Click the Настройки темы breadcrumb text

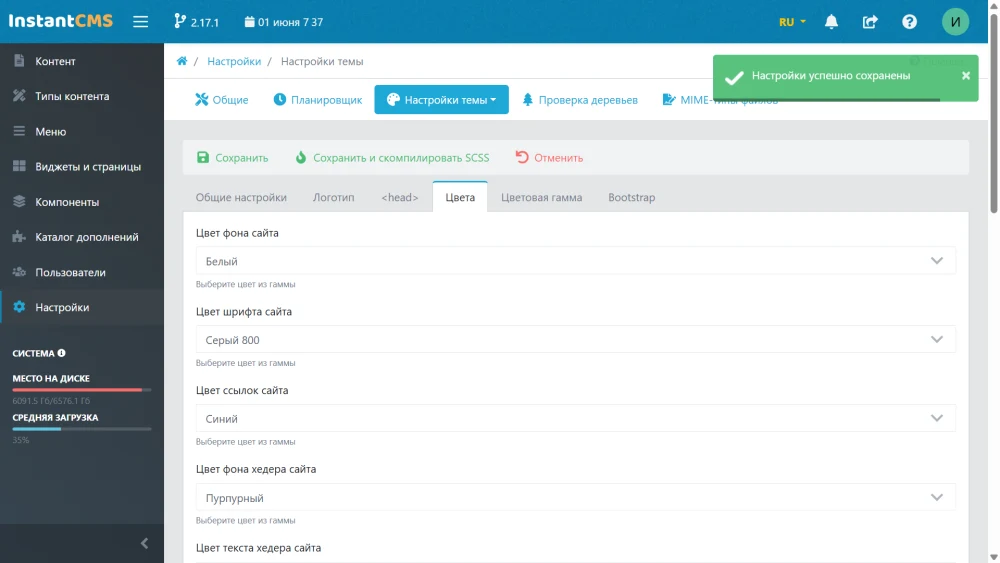pyautogui.click(x=322, y=61)
